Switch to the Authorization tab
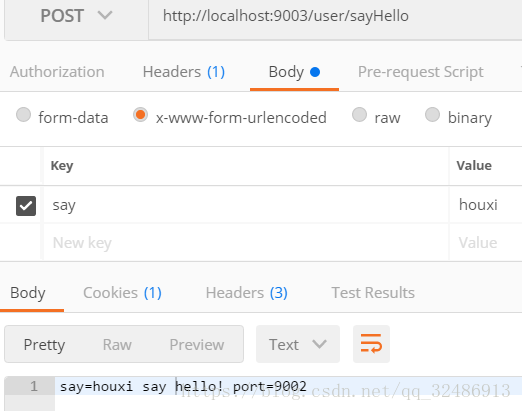The image size is (522, 411). [x=57, y=72]
